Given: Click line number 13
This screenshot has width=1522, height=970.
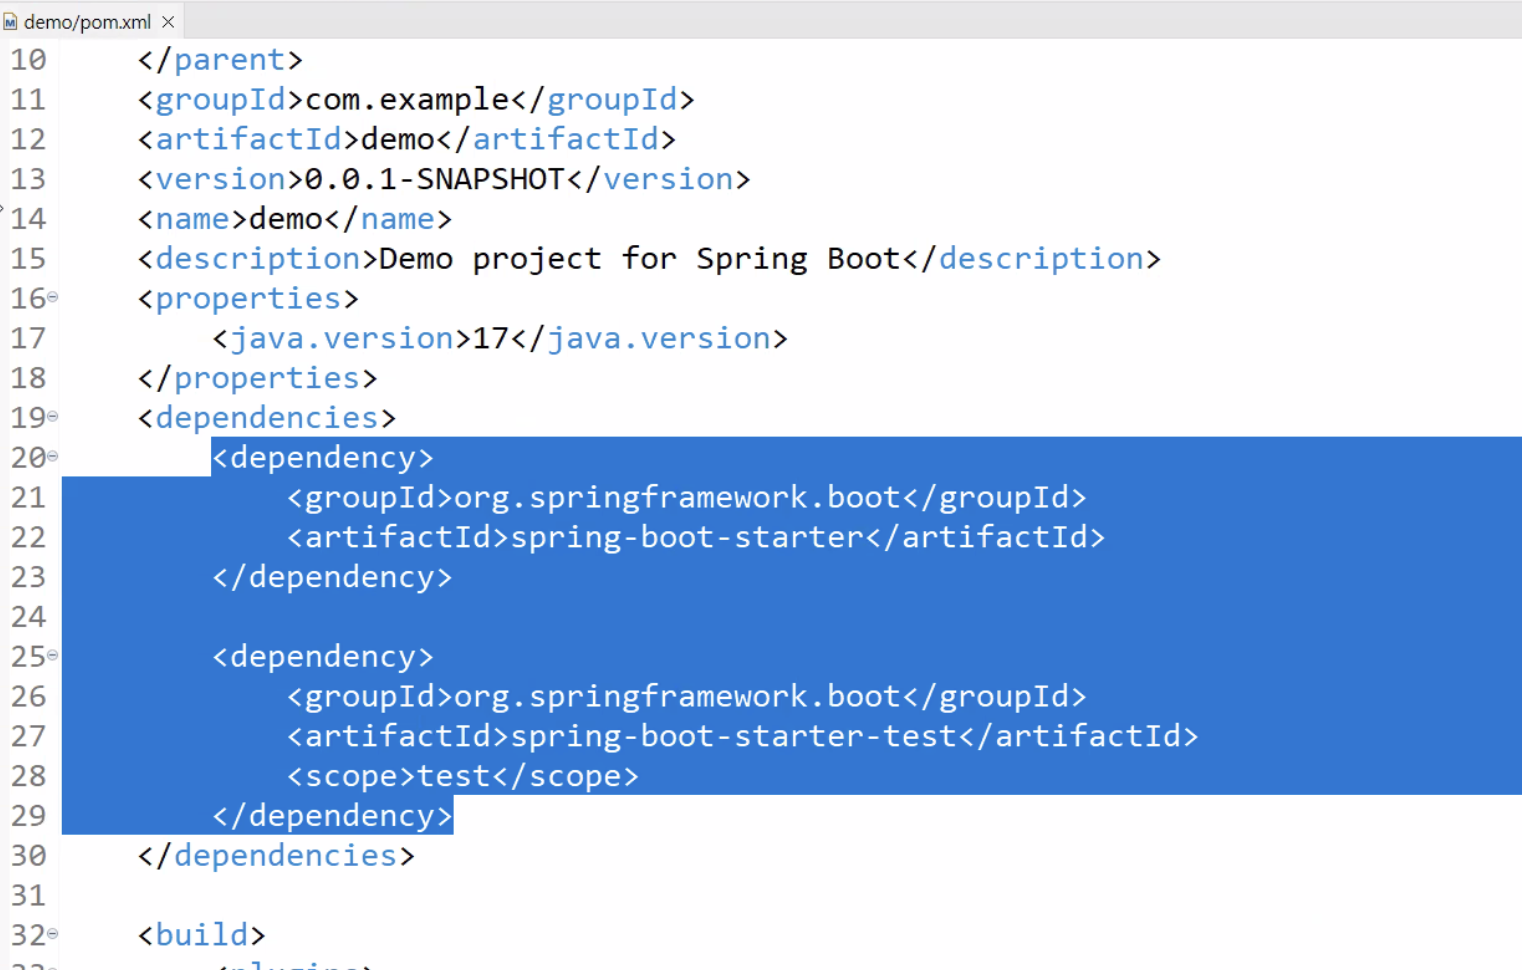Looking at the screenshot, I should [x=28, y=179].
